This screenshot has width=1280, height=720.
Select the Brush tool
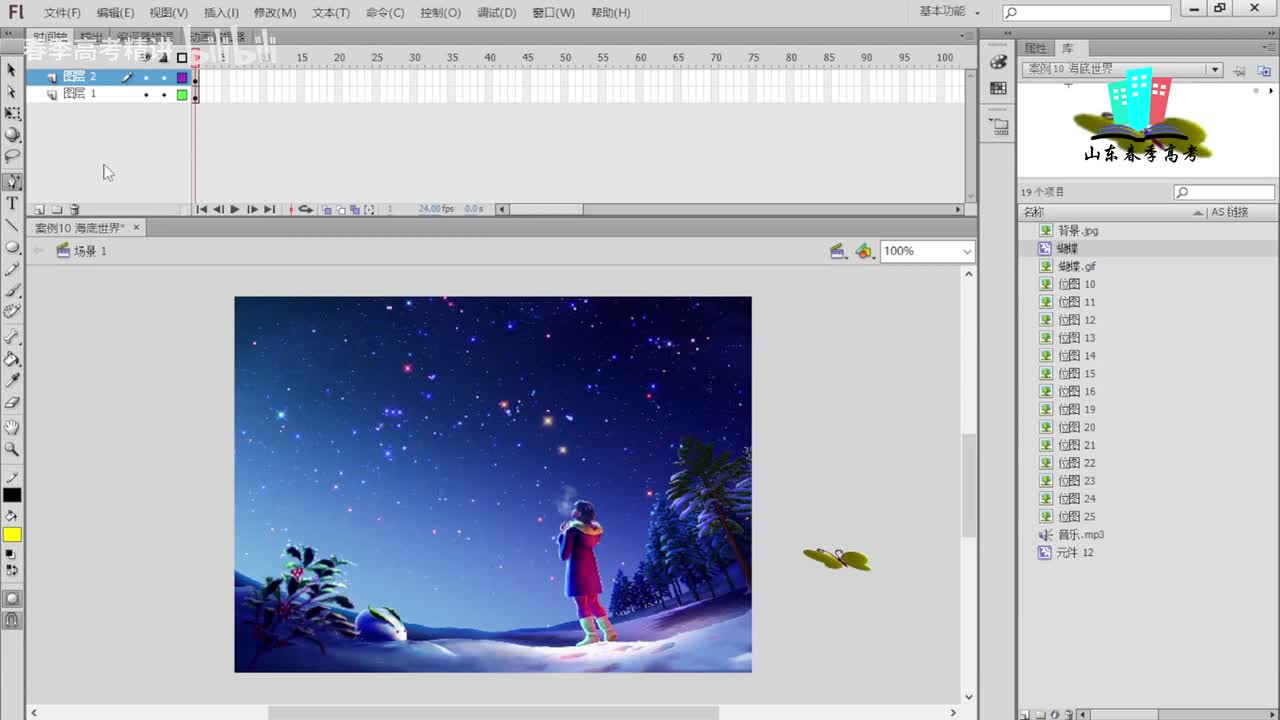click(12, 291)
